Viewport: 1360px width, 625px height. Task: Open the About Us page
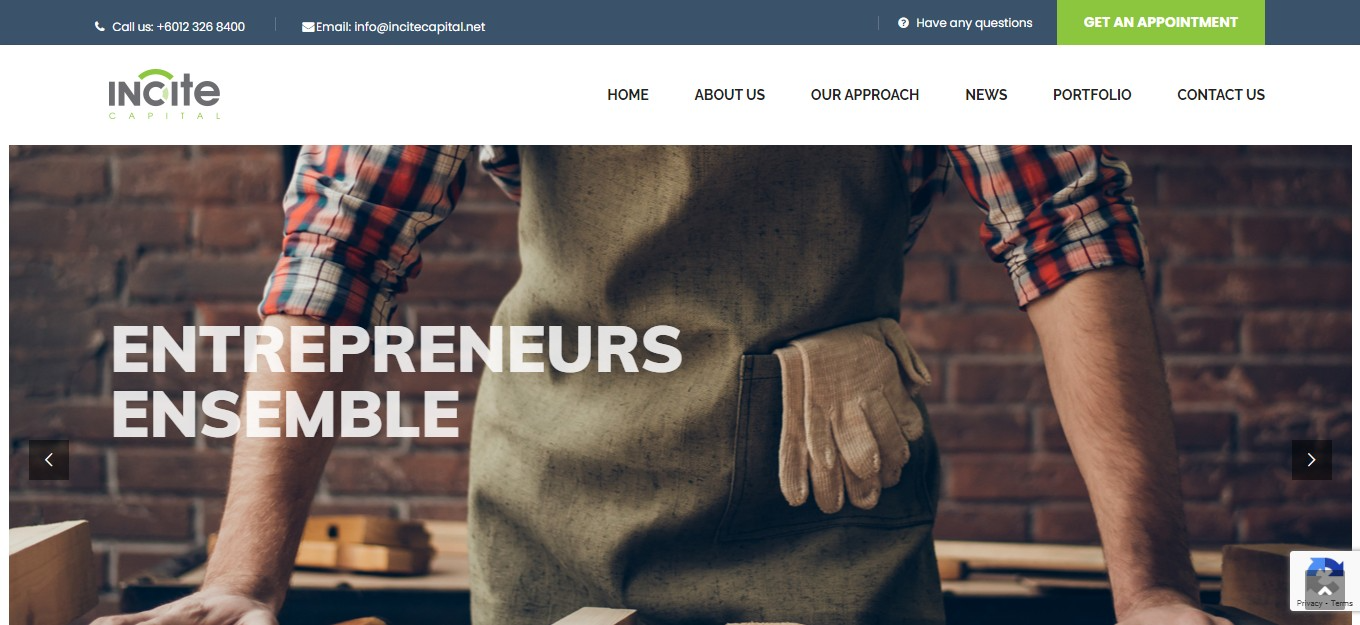(x=730, y=95)
